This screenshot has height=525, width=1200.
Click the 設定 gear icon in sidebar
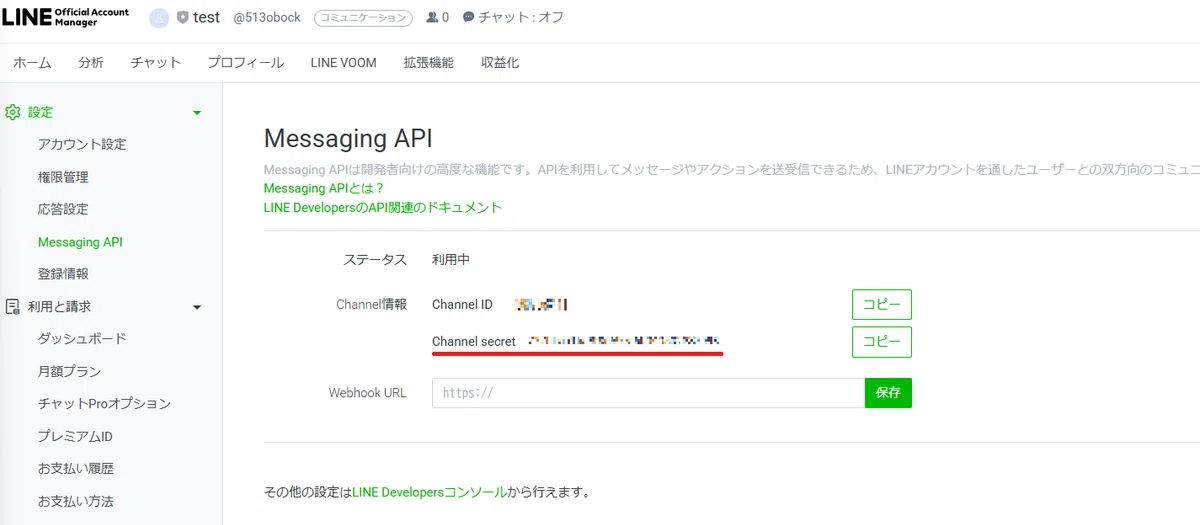coord(13,112)
